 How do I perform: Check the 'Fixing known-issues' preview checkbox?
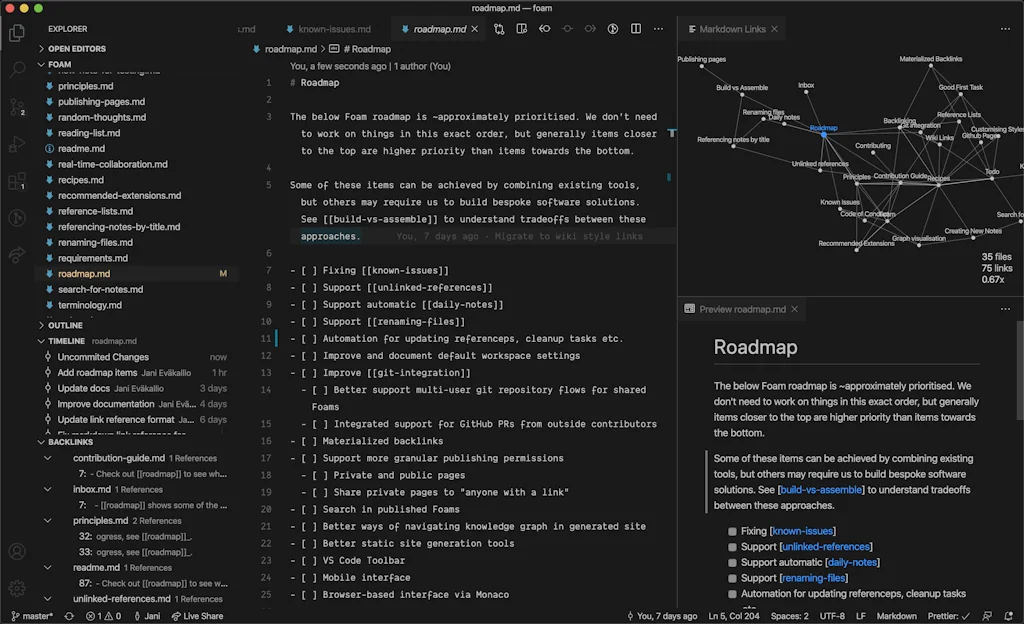tap(733, 531)
